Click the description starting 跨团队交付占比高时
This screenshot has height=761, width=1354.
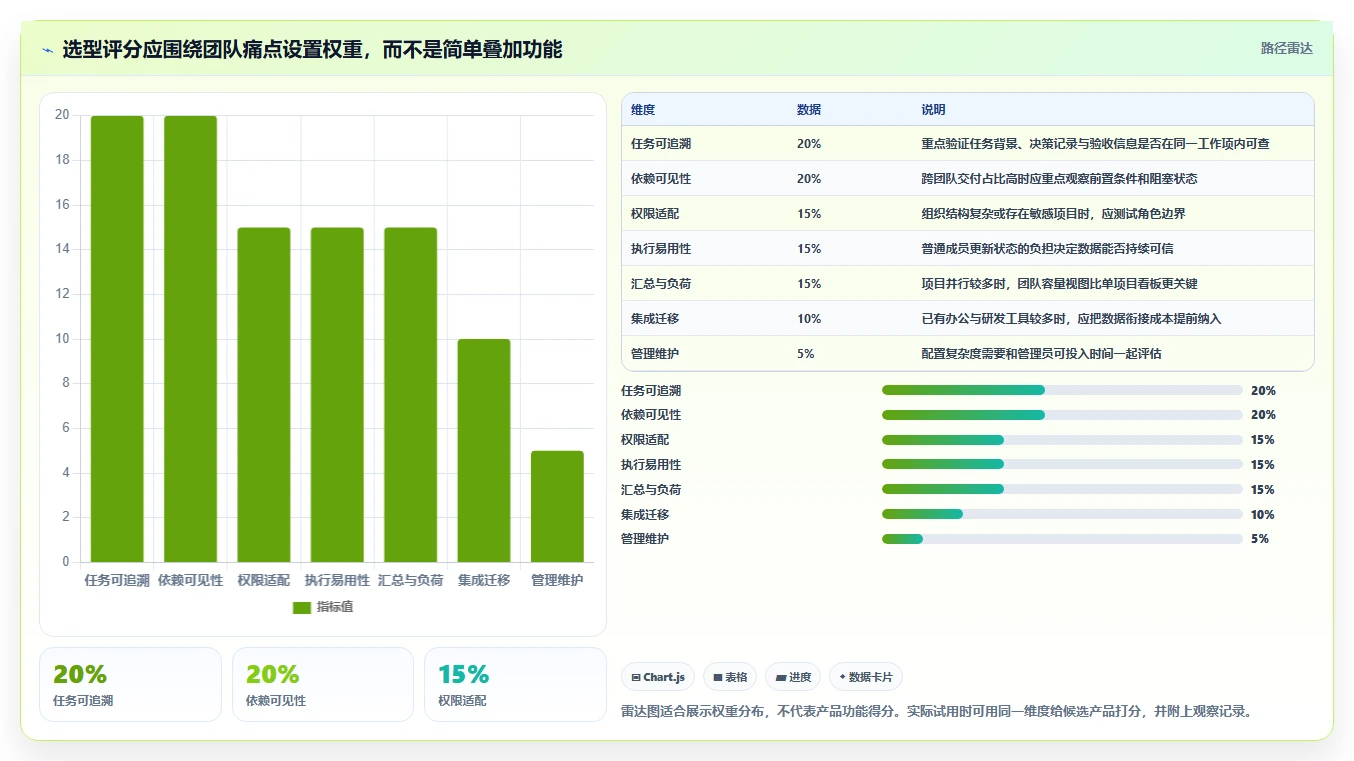[x=1059, y=179]
